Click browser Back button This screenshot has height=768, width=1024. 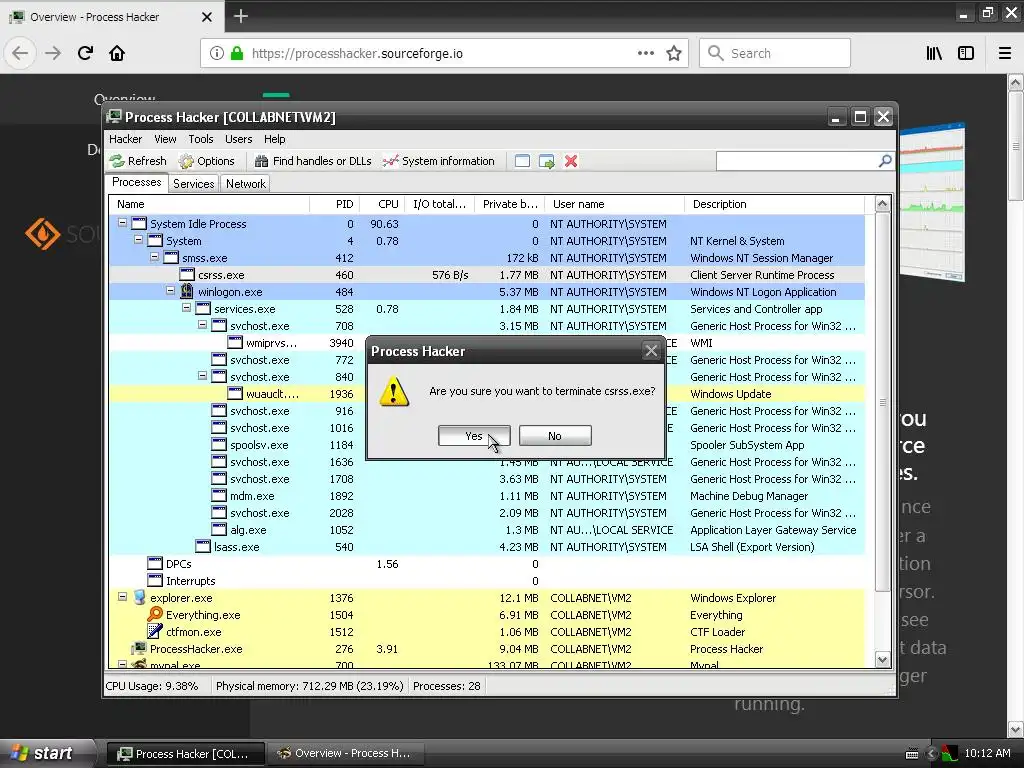coord(20,53)
